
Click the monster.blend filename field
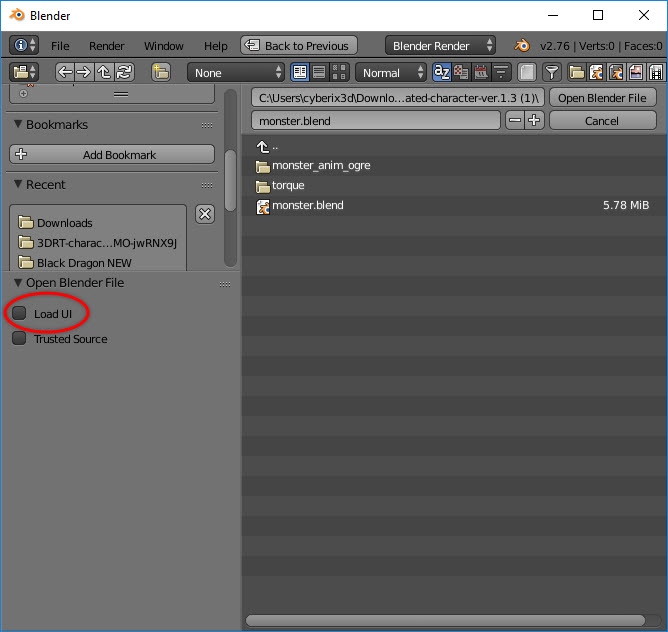pos(376,121)
